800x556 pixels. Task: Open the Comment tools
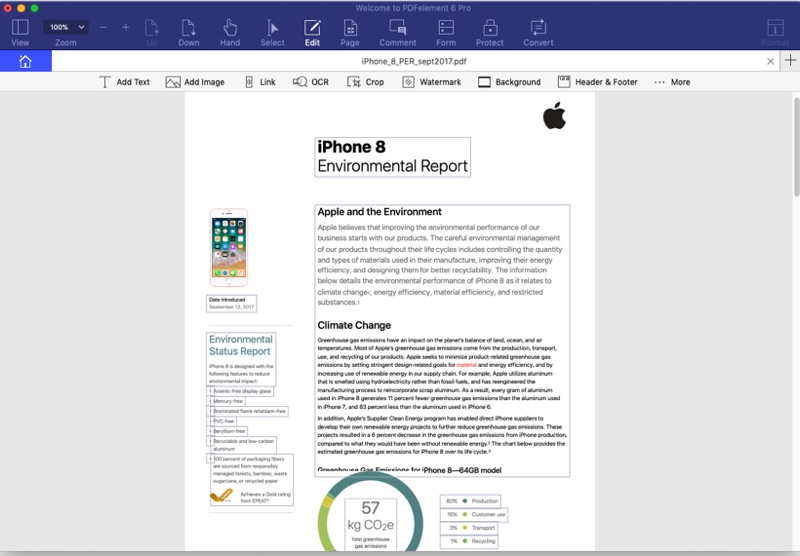point(397,33)
